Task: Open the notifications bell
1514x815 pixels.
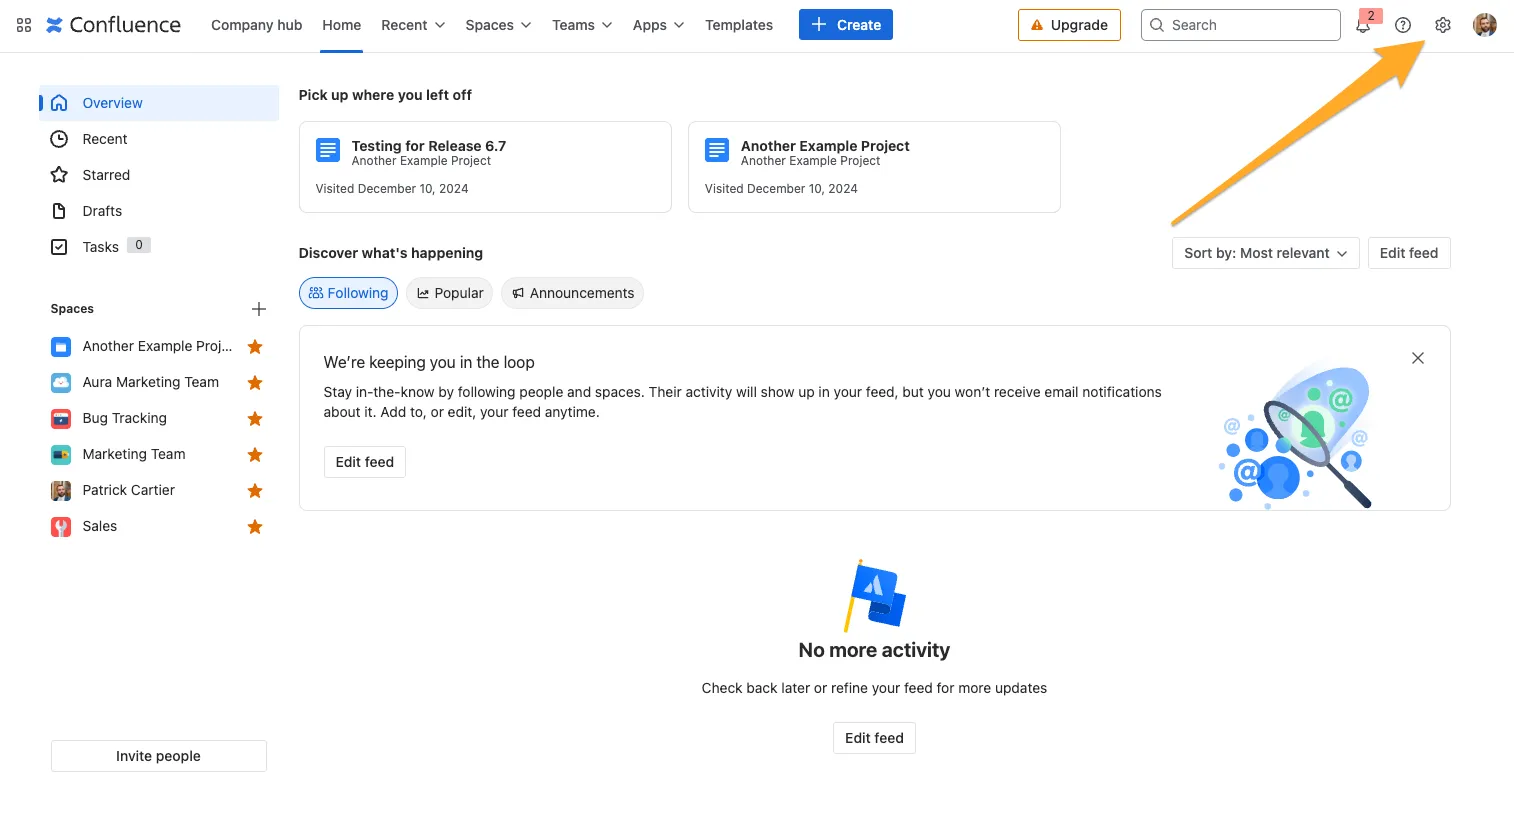Action: pos(1363,26)
